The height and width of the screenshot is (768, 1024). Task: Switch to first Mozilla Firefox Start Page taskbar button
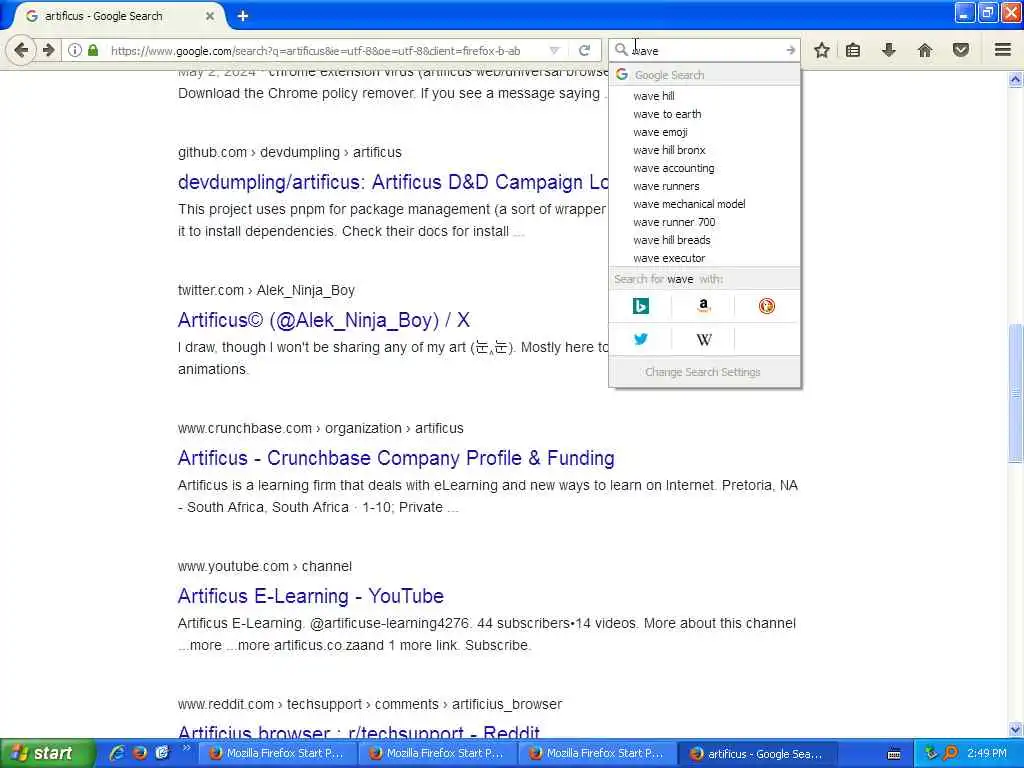click(x=277, y=753)
